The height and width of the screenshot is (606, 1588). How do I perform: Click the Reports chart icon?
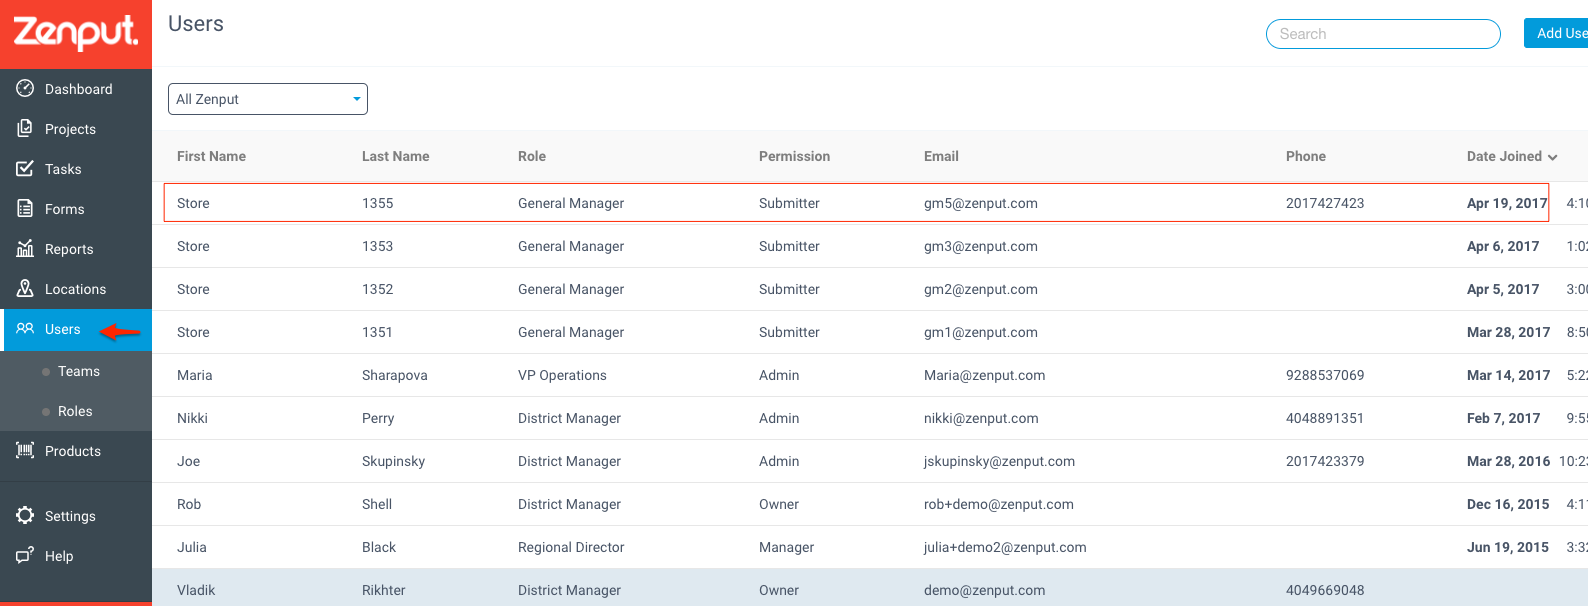pyautogui.click(x=25, y=248)
